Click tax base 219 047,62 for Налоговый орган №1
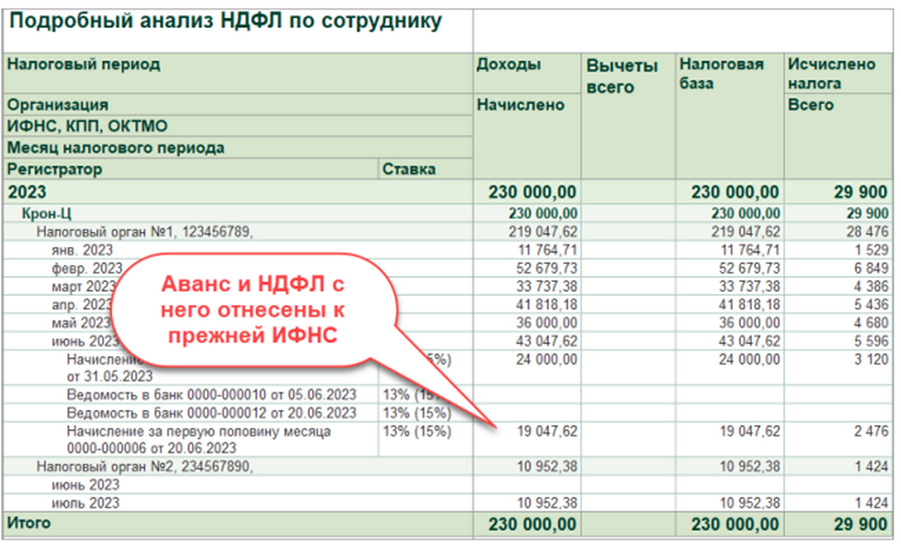This screenshot has width=901, height=547. tap(745, 232)
